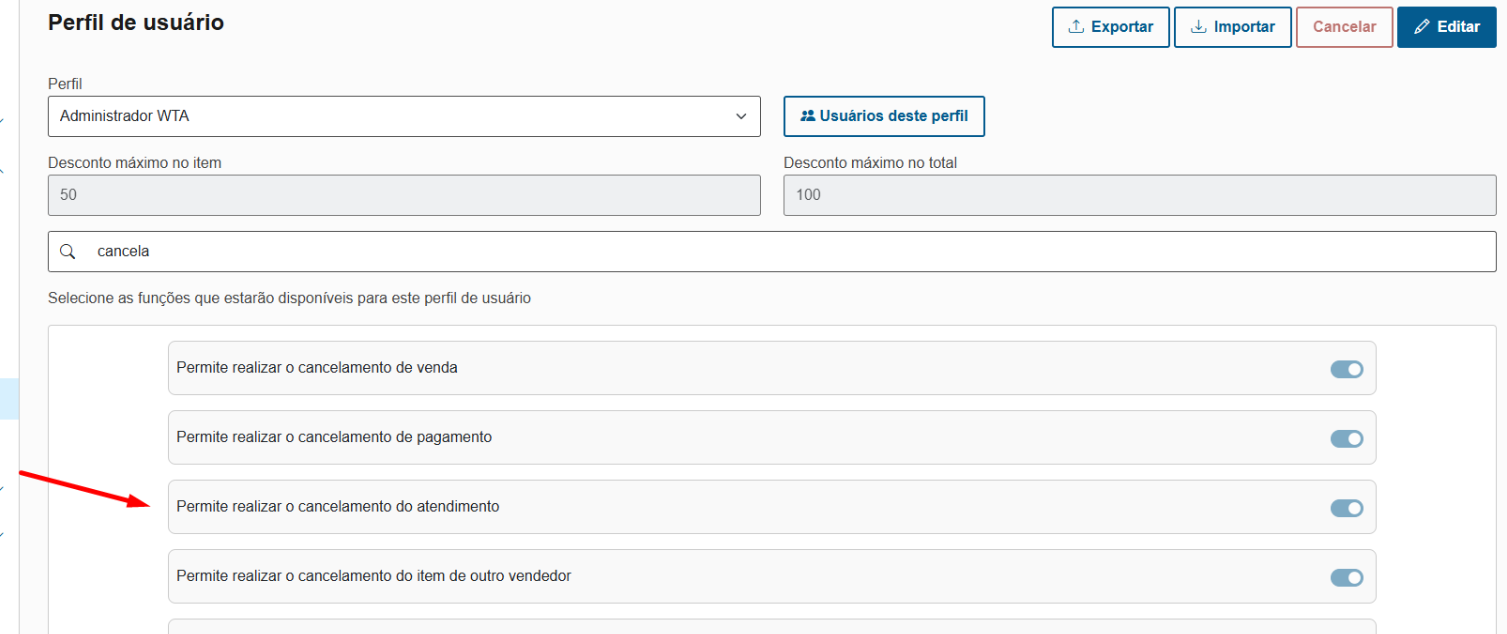This screenshot has width=1507, height=634.
Task: Click the "item de outro vendedor" row label
Action: (x=374, y=576)
